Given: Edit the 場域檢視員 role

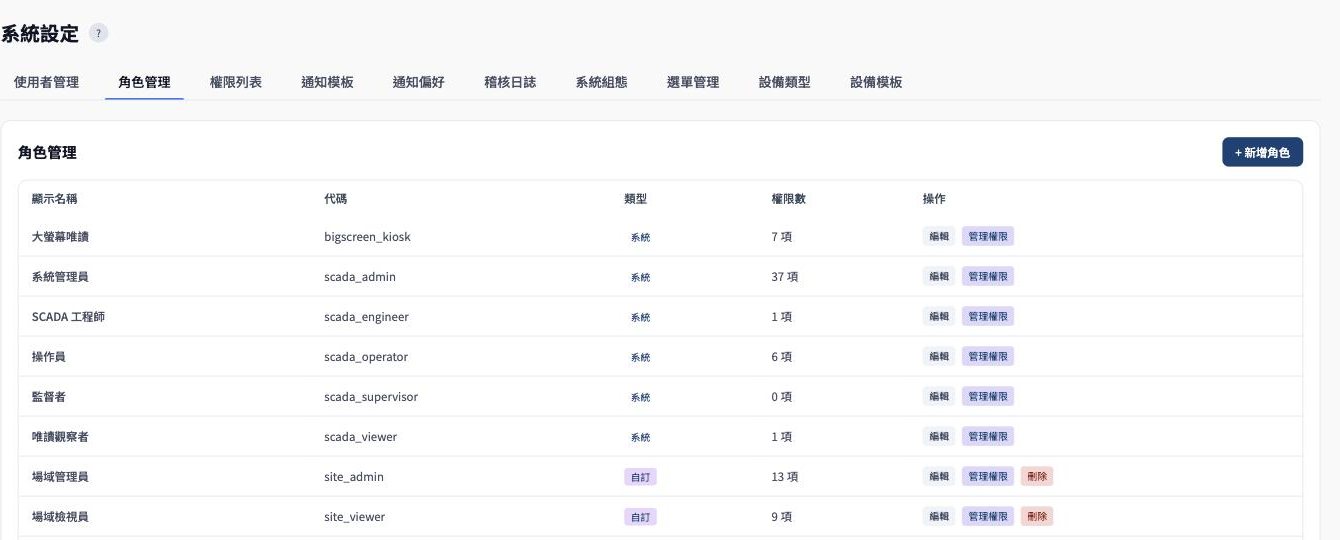Looking at the screenshot, I should coord(939,516).
